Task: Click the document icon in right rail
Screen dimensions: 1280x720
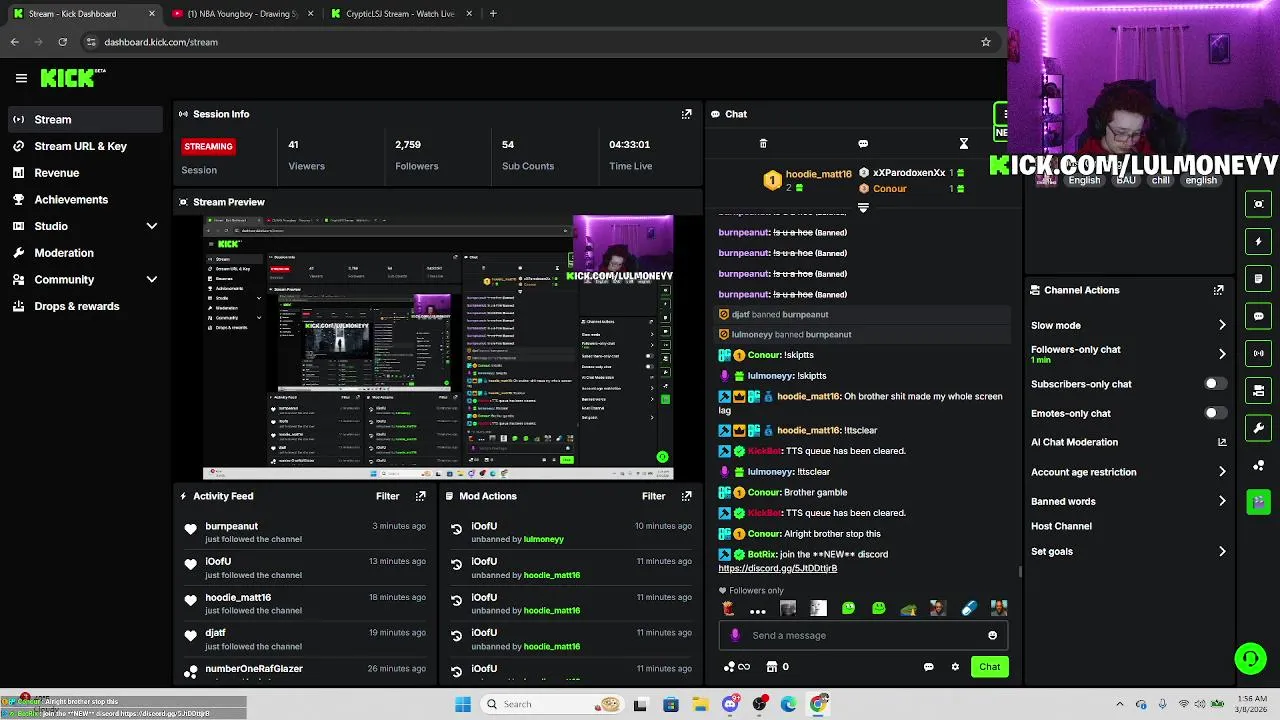Action: click(1258, 279)
